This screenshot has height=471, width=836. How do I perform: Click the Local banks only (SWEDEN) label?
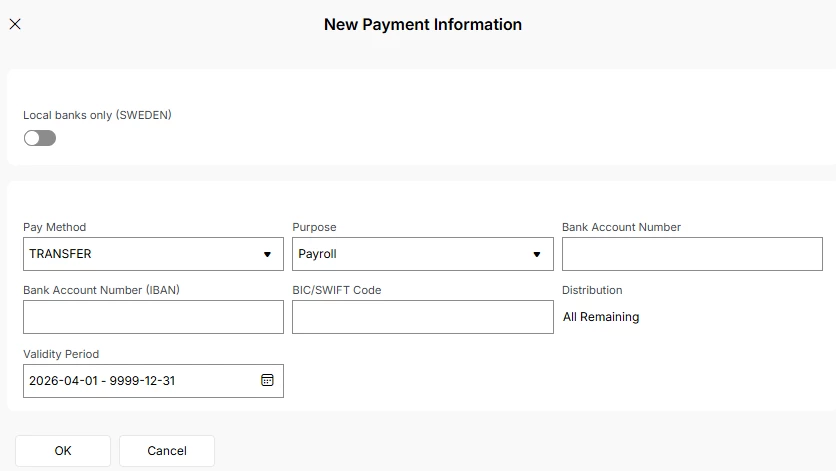(x=97, y=115)
